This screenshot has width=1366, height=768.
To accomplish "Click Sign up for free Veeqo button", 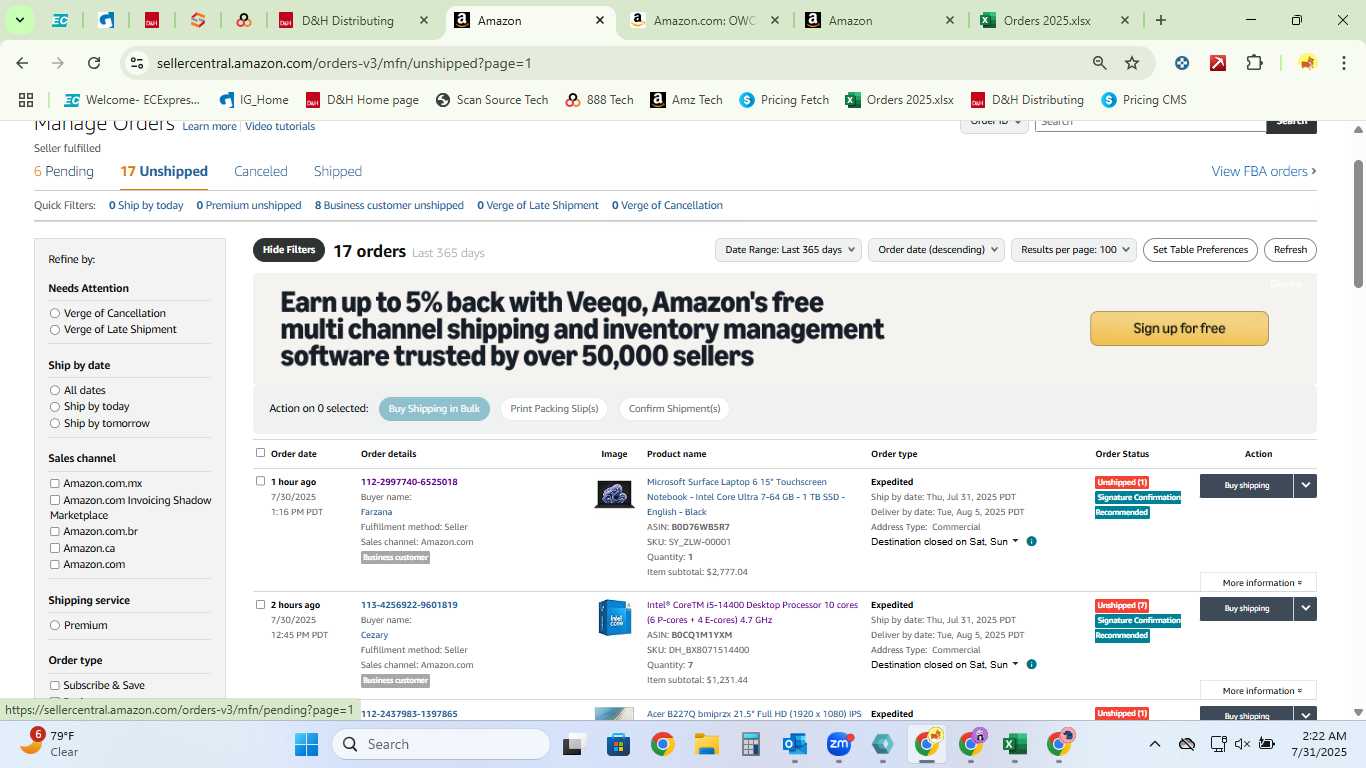I will click(1179, 328).
